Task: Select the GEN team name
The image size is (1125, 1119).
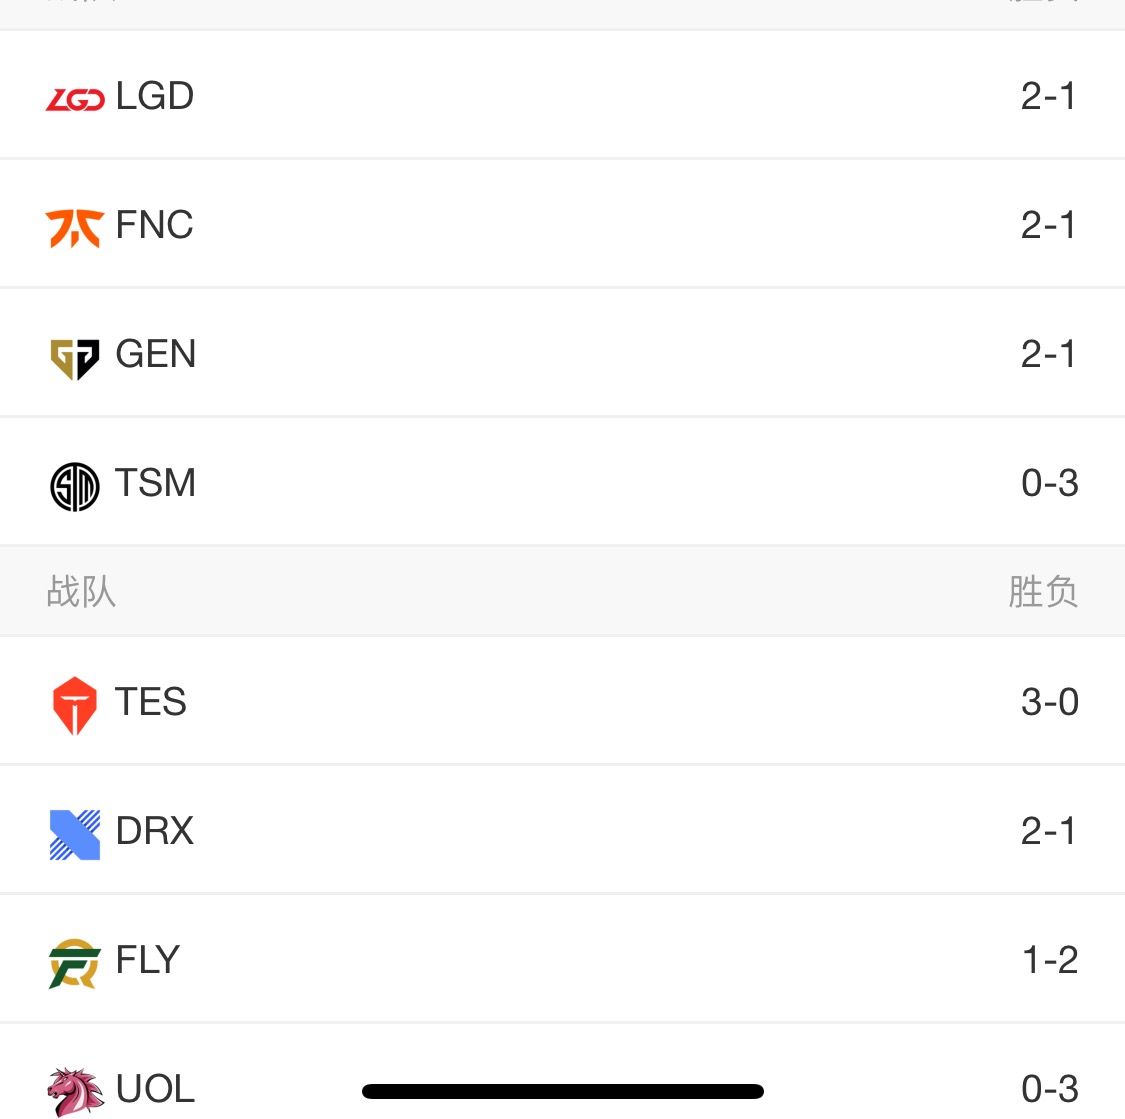Action: click(x=156, y=354)
